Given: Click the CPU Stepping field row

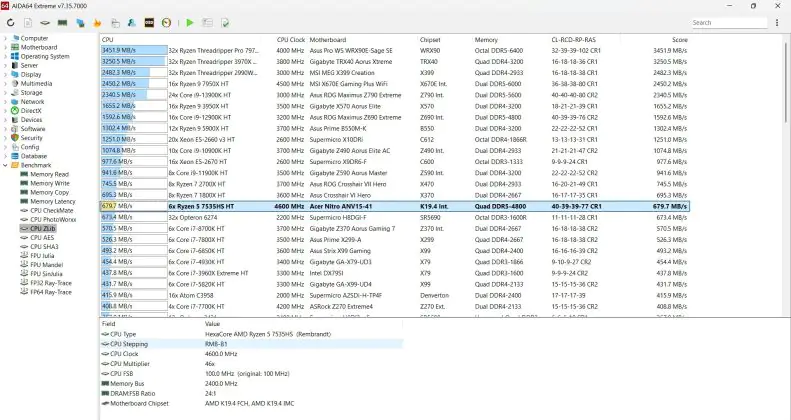Looking at the screenshot, I should (x=252, y=344).
